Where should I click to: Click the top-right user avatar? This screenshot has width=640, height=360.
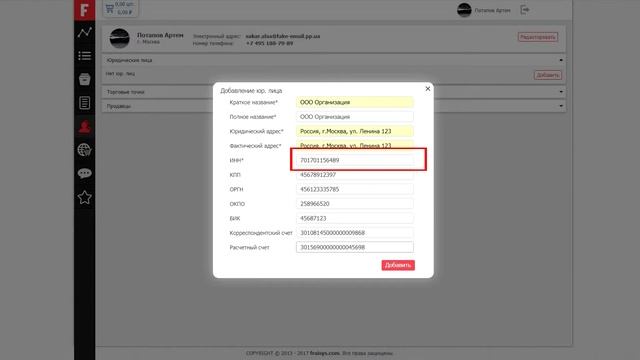pyautogui.click(x=464, y=10)
